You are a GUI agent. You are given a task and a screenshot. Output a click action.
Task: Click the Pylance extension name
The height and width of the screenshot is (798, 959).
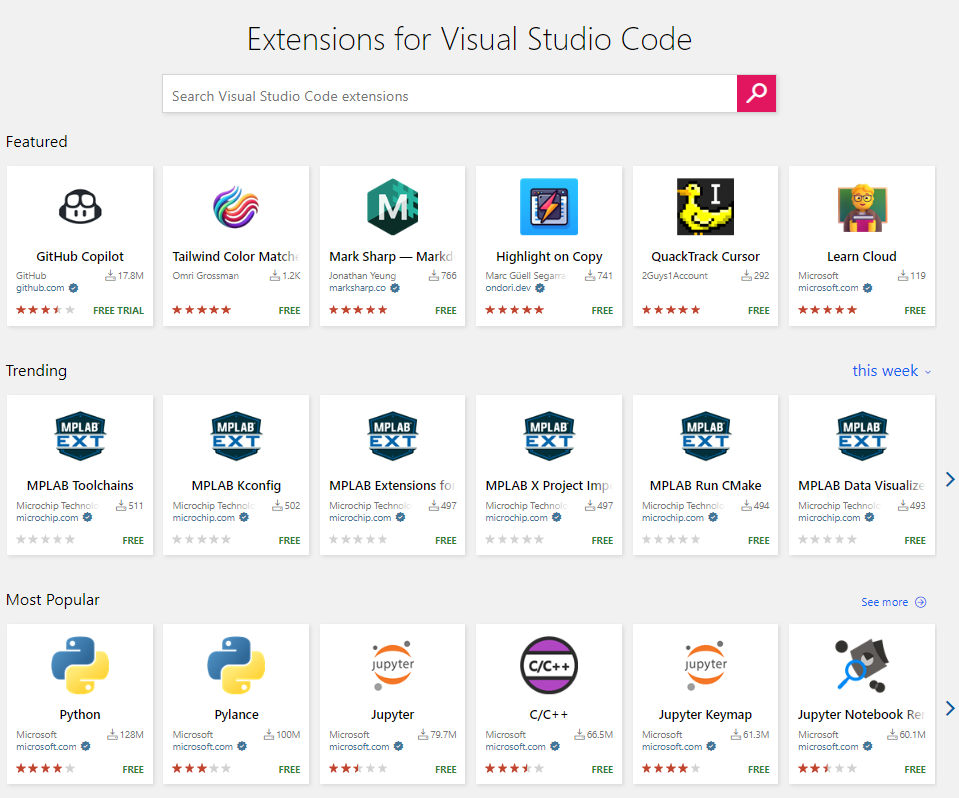click(x=236, y=715)
